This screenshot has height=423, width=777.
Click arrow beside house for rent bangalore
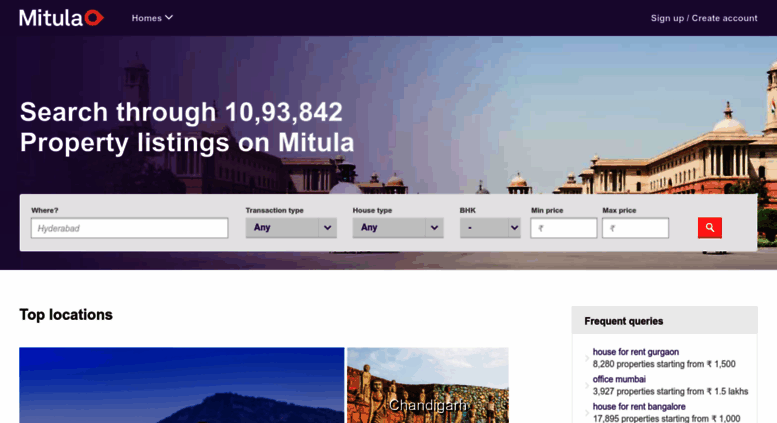pyautogui.click(x=587, y=413)
